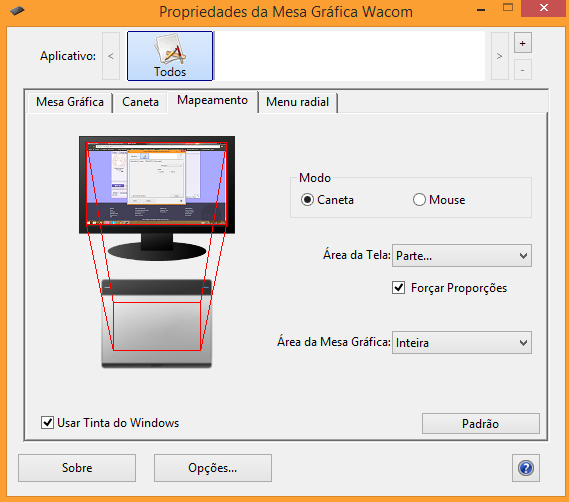Switch to the Mesa Gráfica tab
Image resolution: width=569 pixels, height=502 pixels.
coord(70,102)
